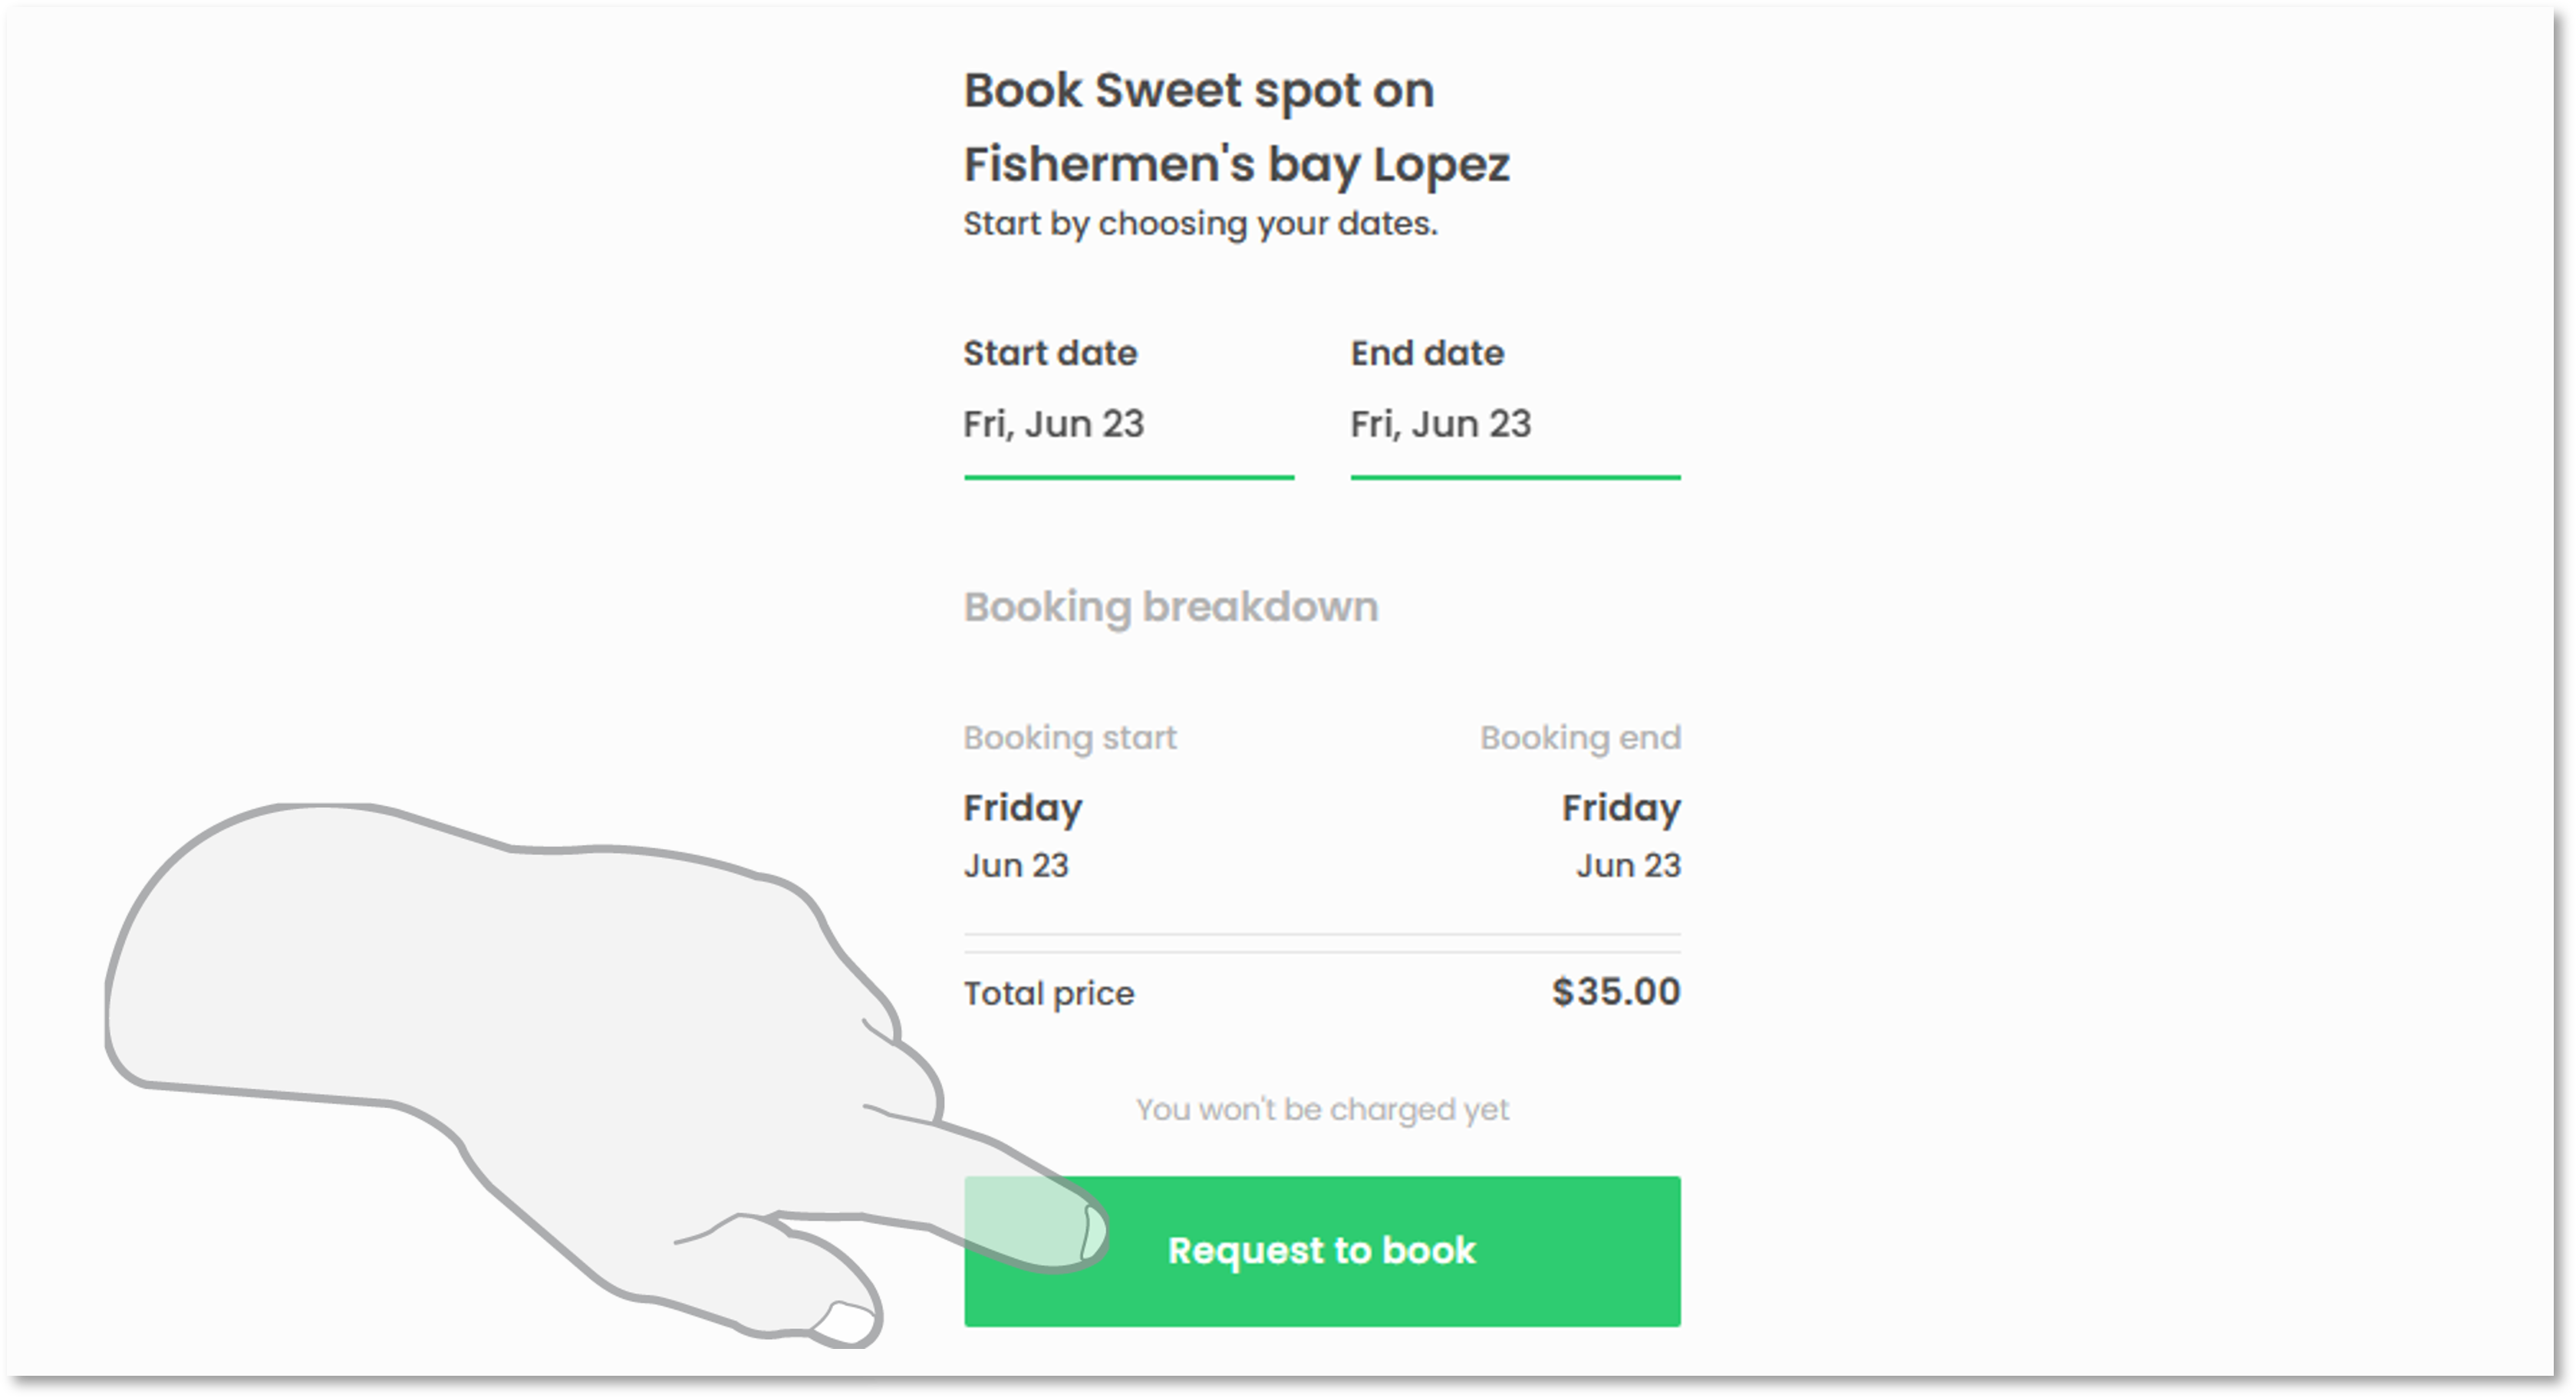Click the "Start by choosing your dates." subtitle
Screen dimensions: 2576x1398
1200,223
